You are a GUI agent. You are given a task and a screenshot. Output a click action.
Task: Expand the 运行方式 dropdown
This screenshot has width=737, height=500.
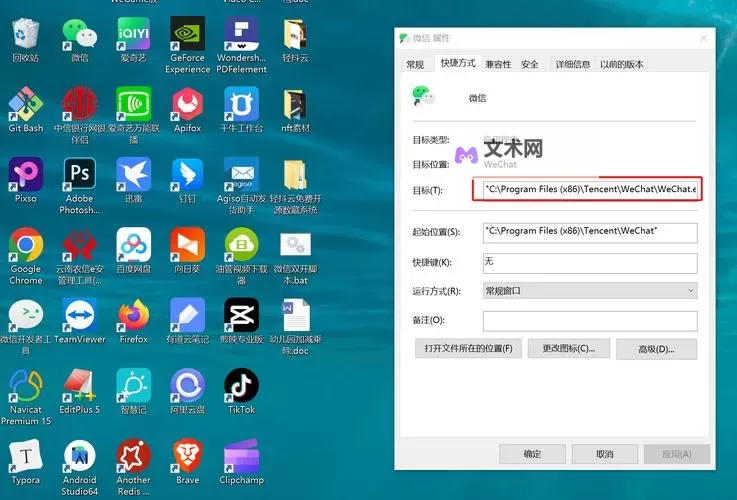pos(590,291)
